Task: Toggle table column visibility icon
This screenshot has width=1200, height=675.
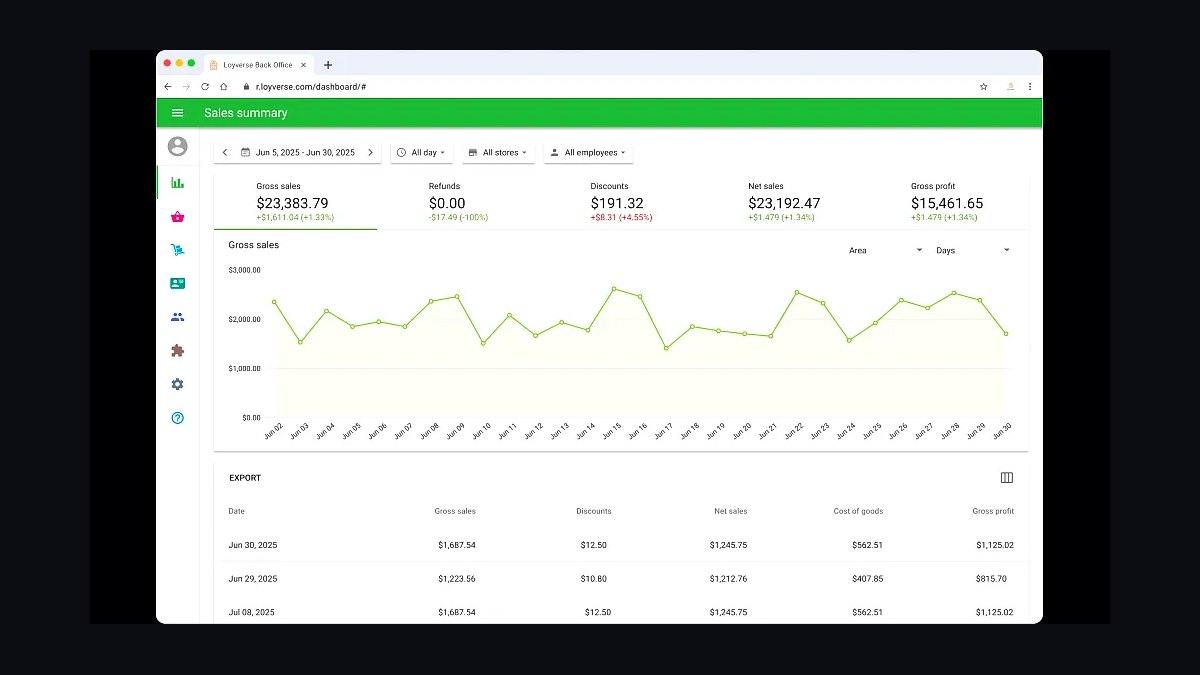Action: tap(1007, 478)
